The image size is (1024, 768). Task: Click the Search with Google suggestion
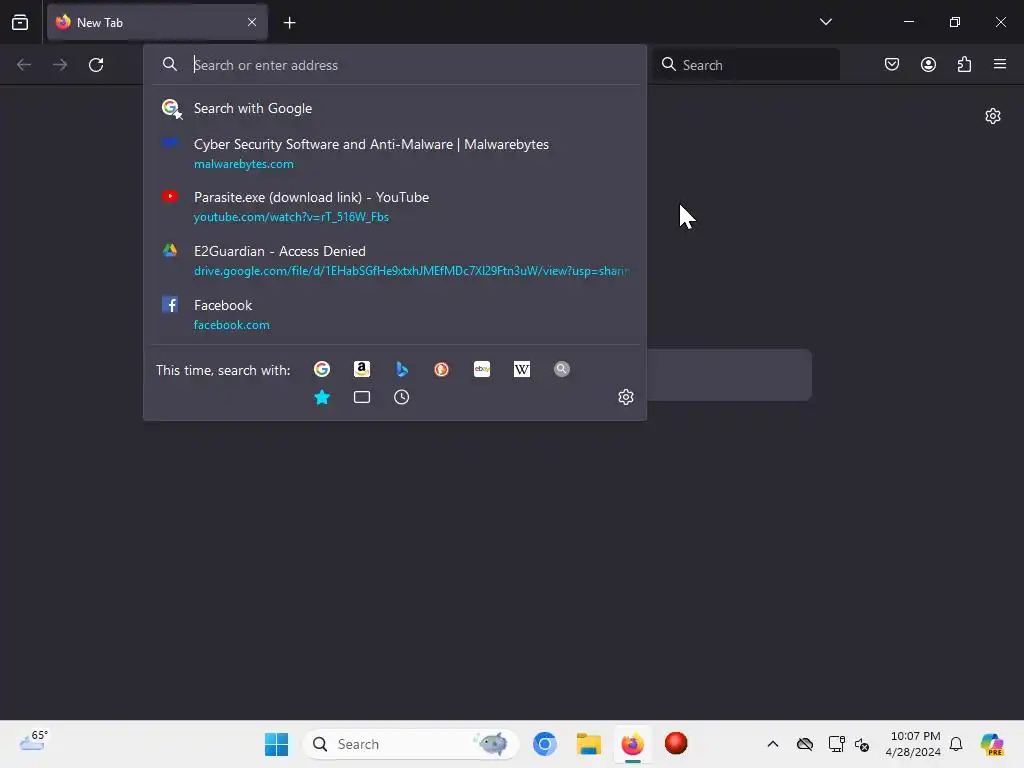click(395, 108)
